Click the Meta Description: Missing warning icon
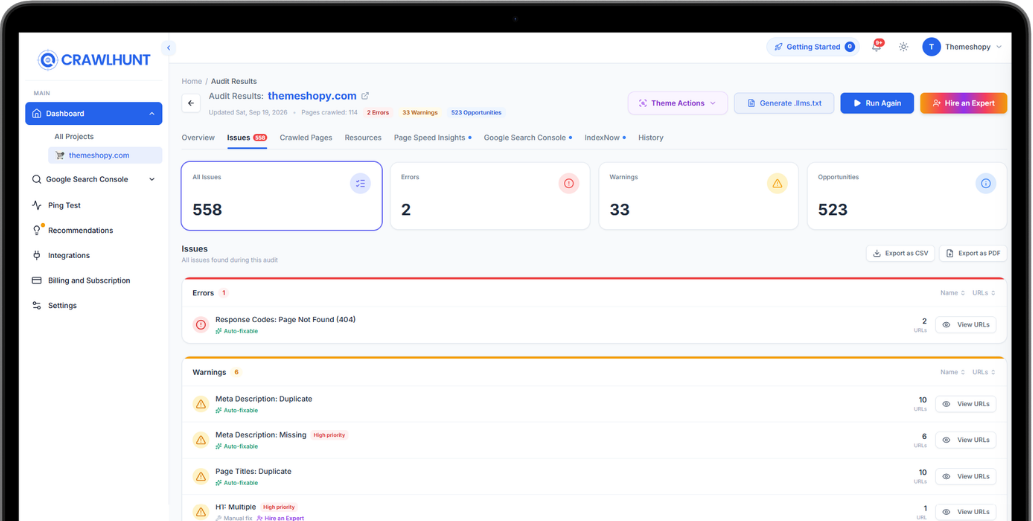 click(201, 440)
